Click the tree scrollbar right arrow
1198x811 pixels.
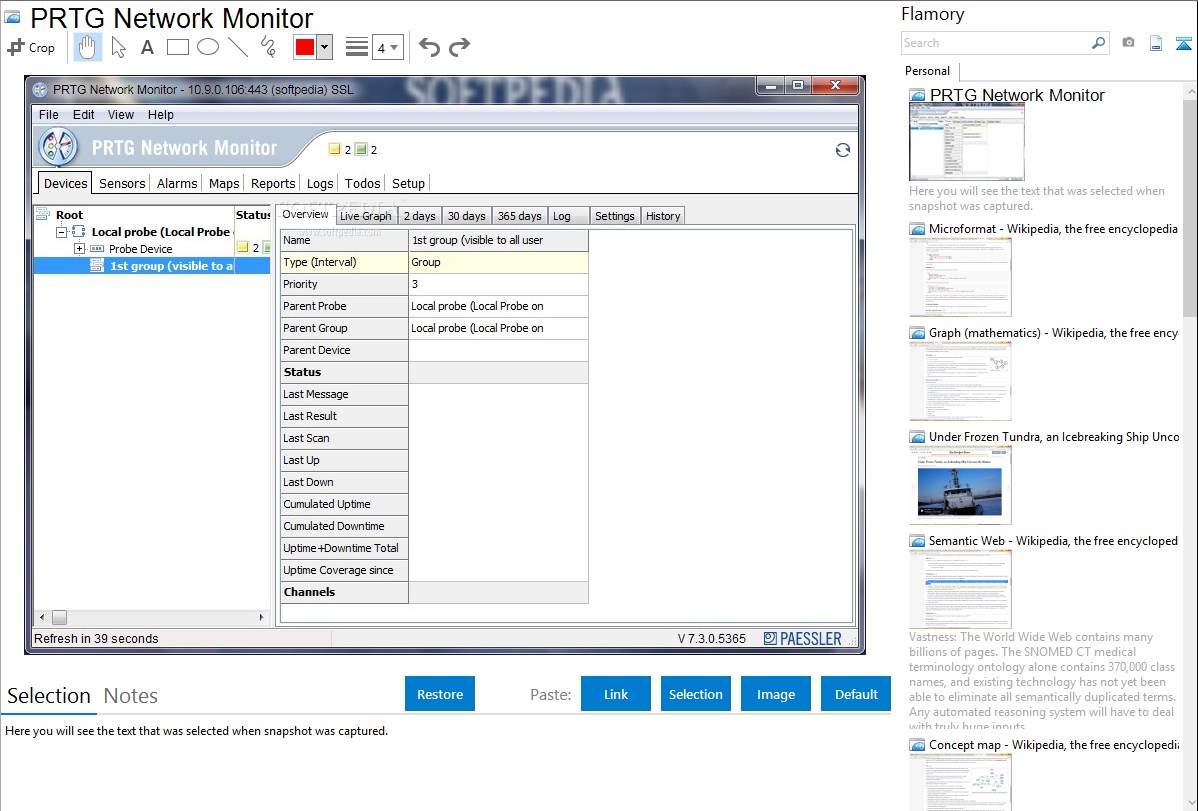tap(261, 617)
